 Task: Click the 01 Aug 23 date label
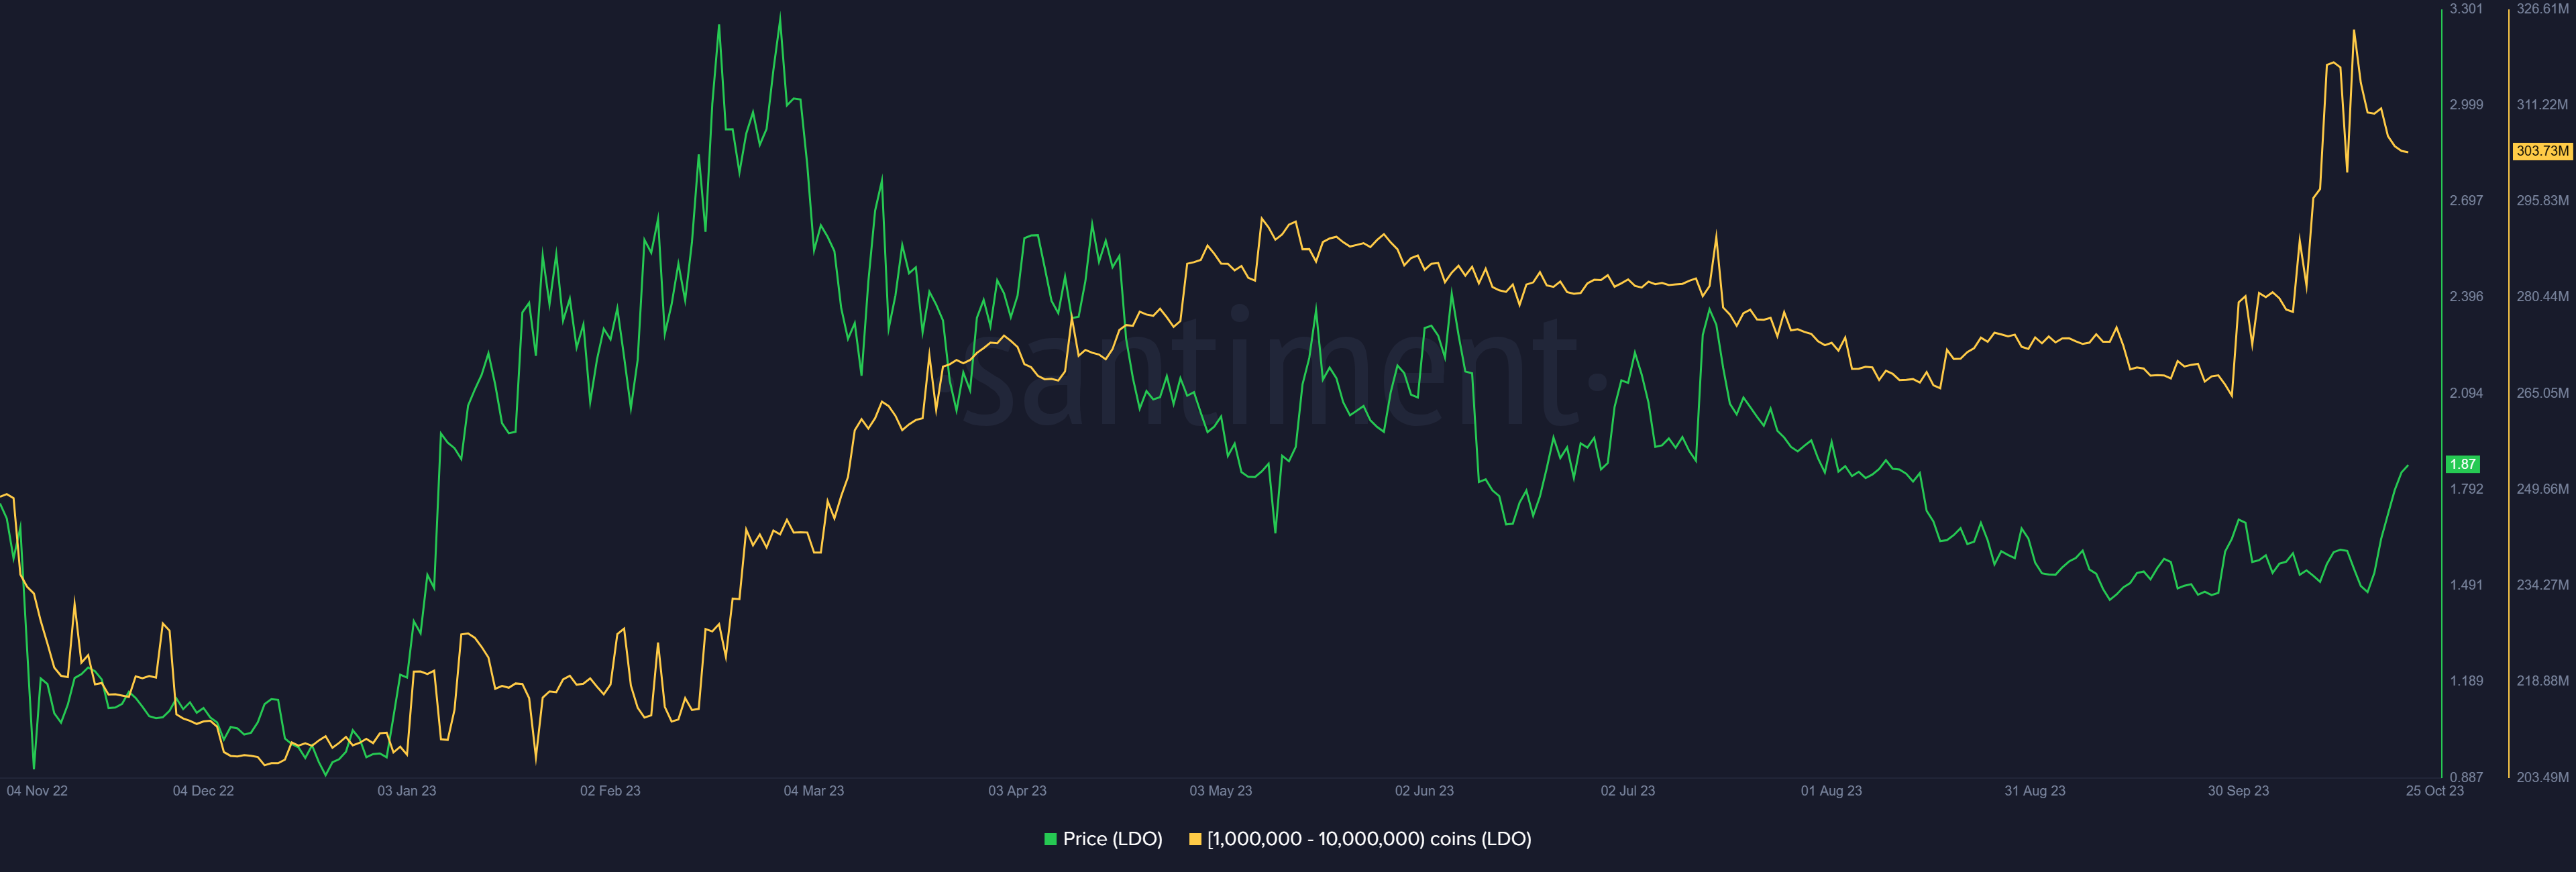tap(1831, 791)
